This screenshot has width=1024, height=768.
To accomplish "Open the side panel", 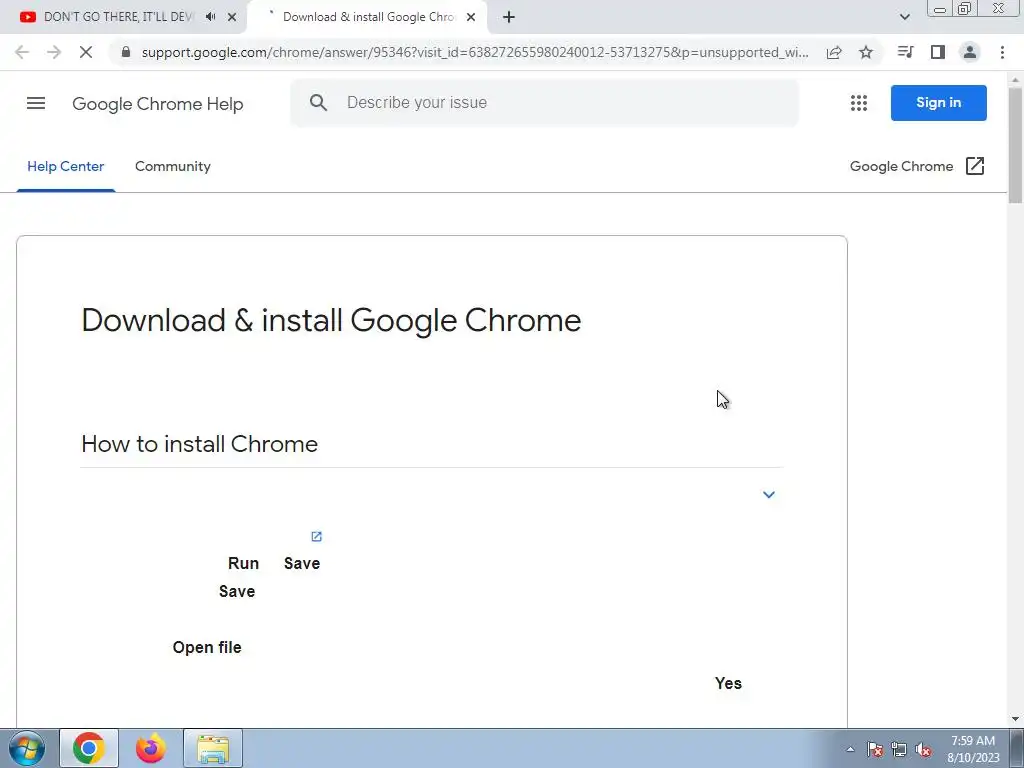I will 938,52.
